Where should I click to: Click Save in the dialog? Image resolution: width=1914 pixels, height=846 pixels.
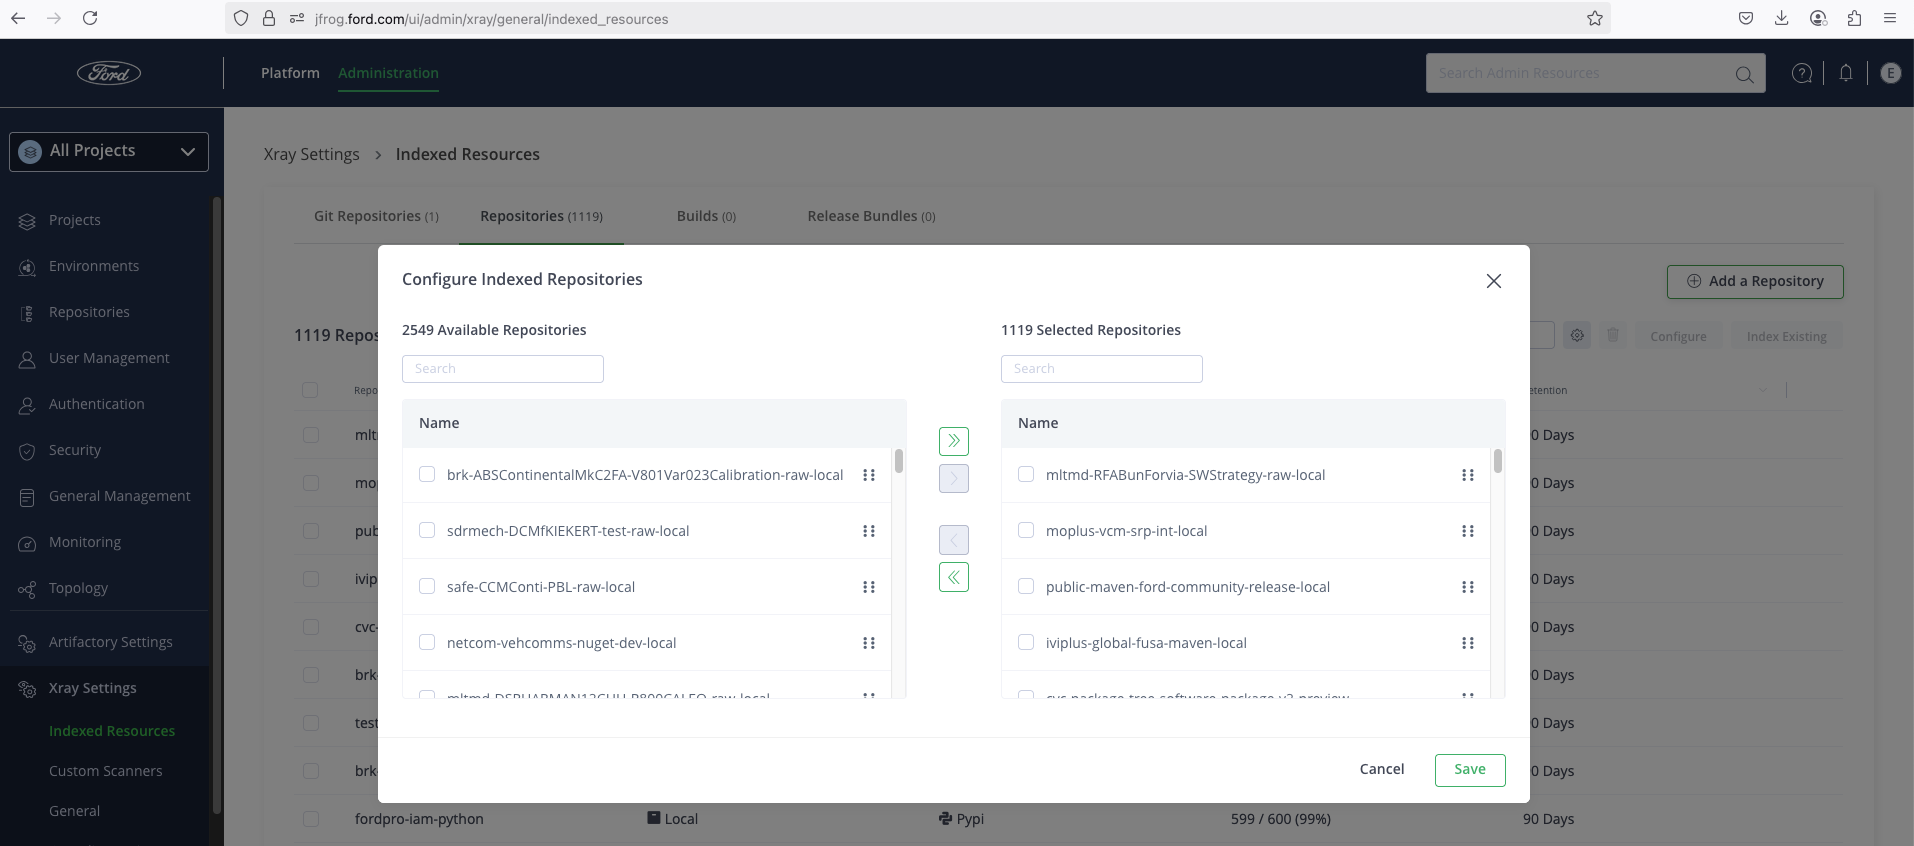coord(1470,770)
